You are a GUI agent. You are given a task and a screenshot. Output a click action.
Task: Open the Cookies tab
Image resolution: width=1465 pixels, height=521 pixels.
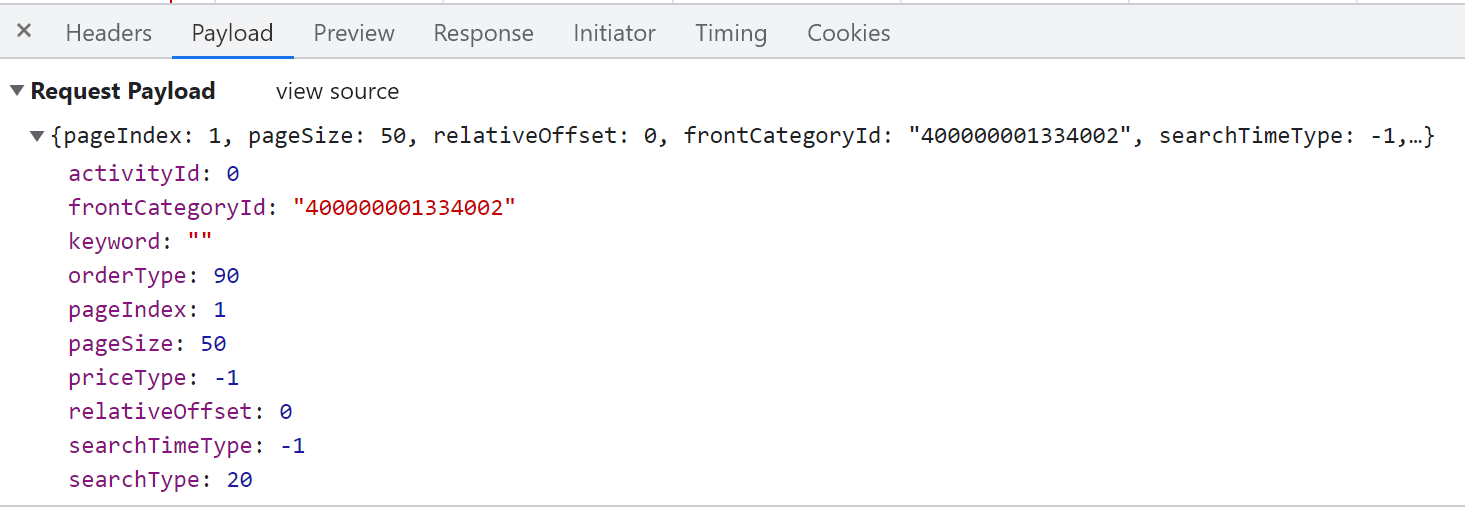(x=848, y=33)
